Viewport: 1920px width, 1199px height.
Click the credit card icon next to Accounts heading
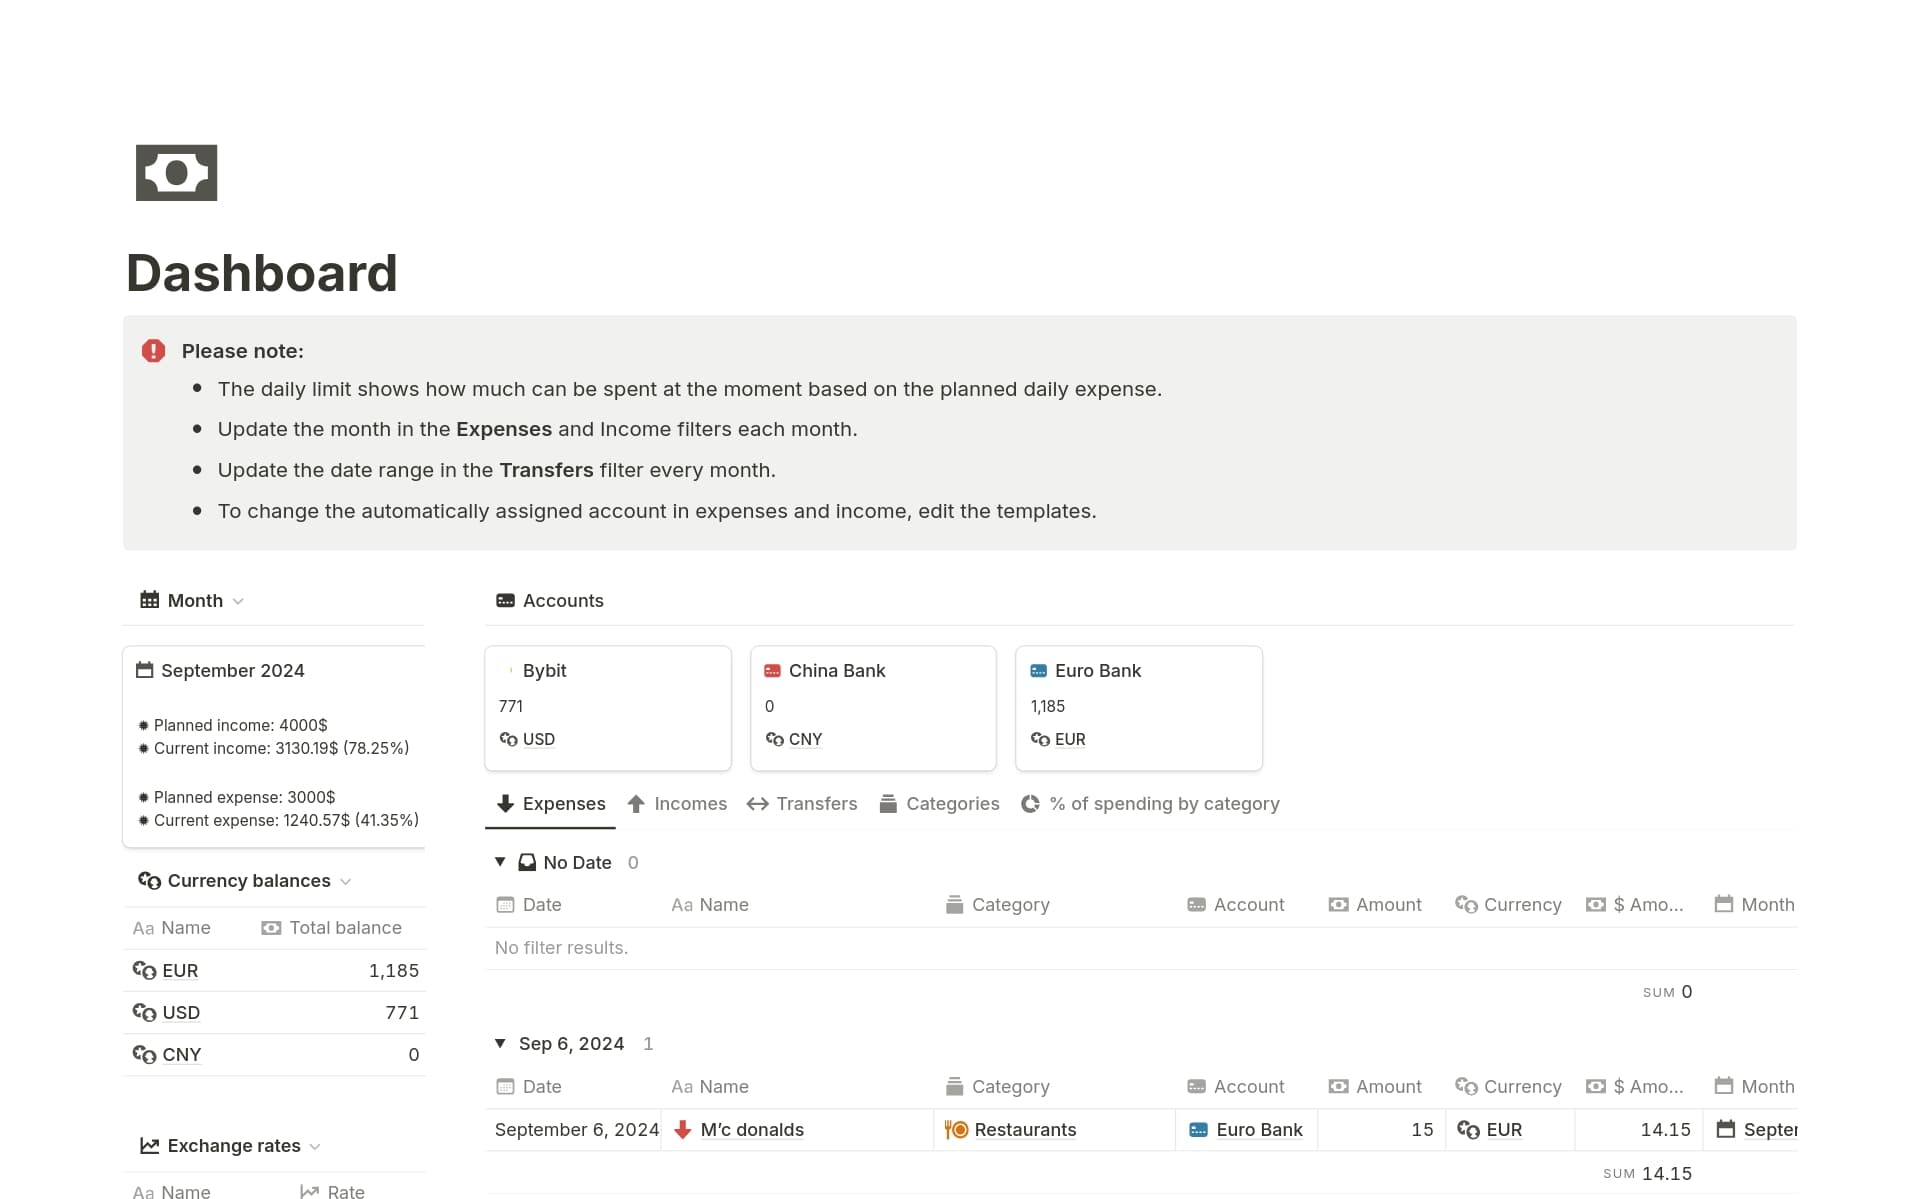[504, 600]
